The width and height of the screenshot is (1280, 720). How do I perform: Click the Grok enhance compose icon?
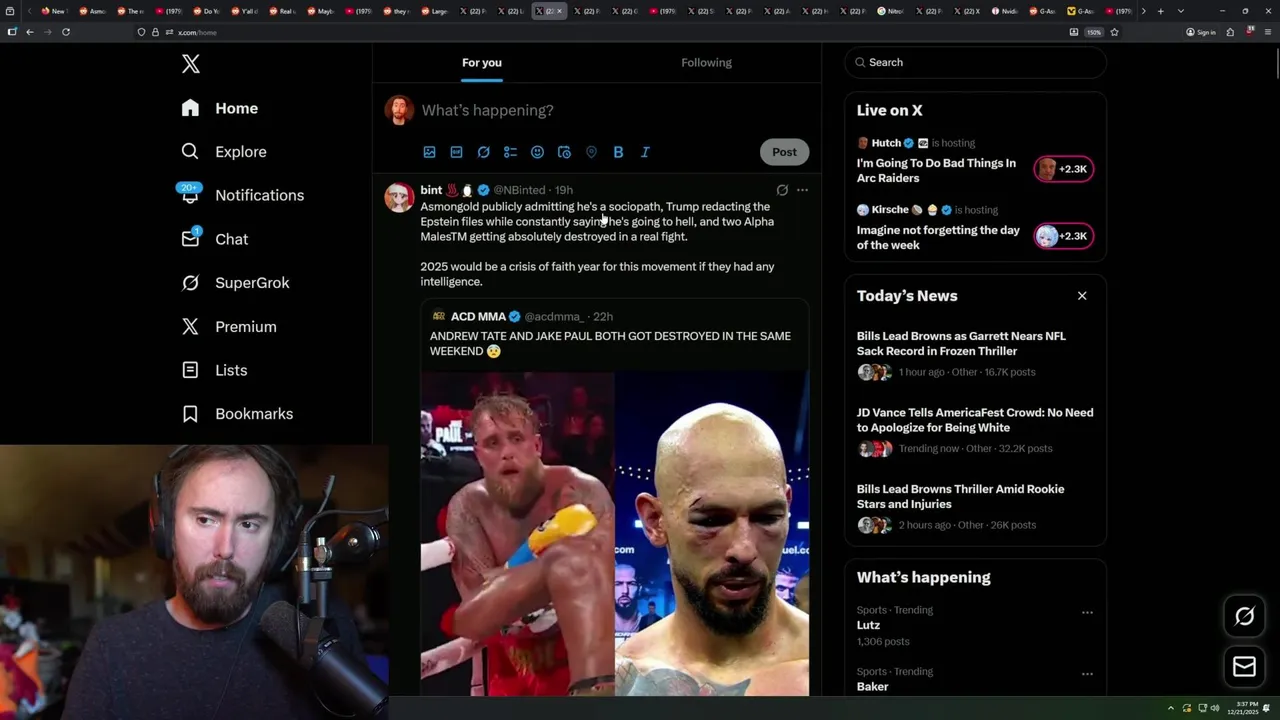click(x=483, y=152)
